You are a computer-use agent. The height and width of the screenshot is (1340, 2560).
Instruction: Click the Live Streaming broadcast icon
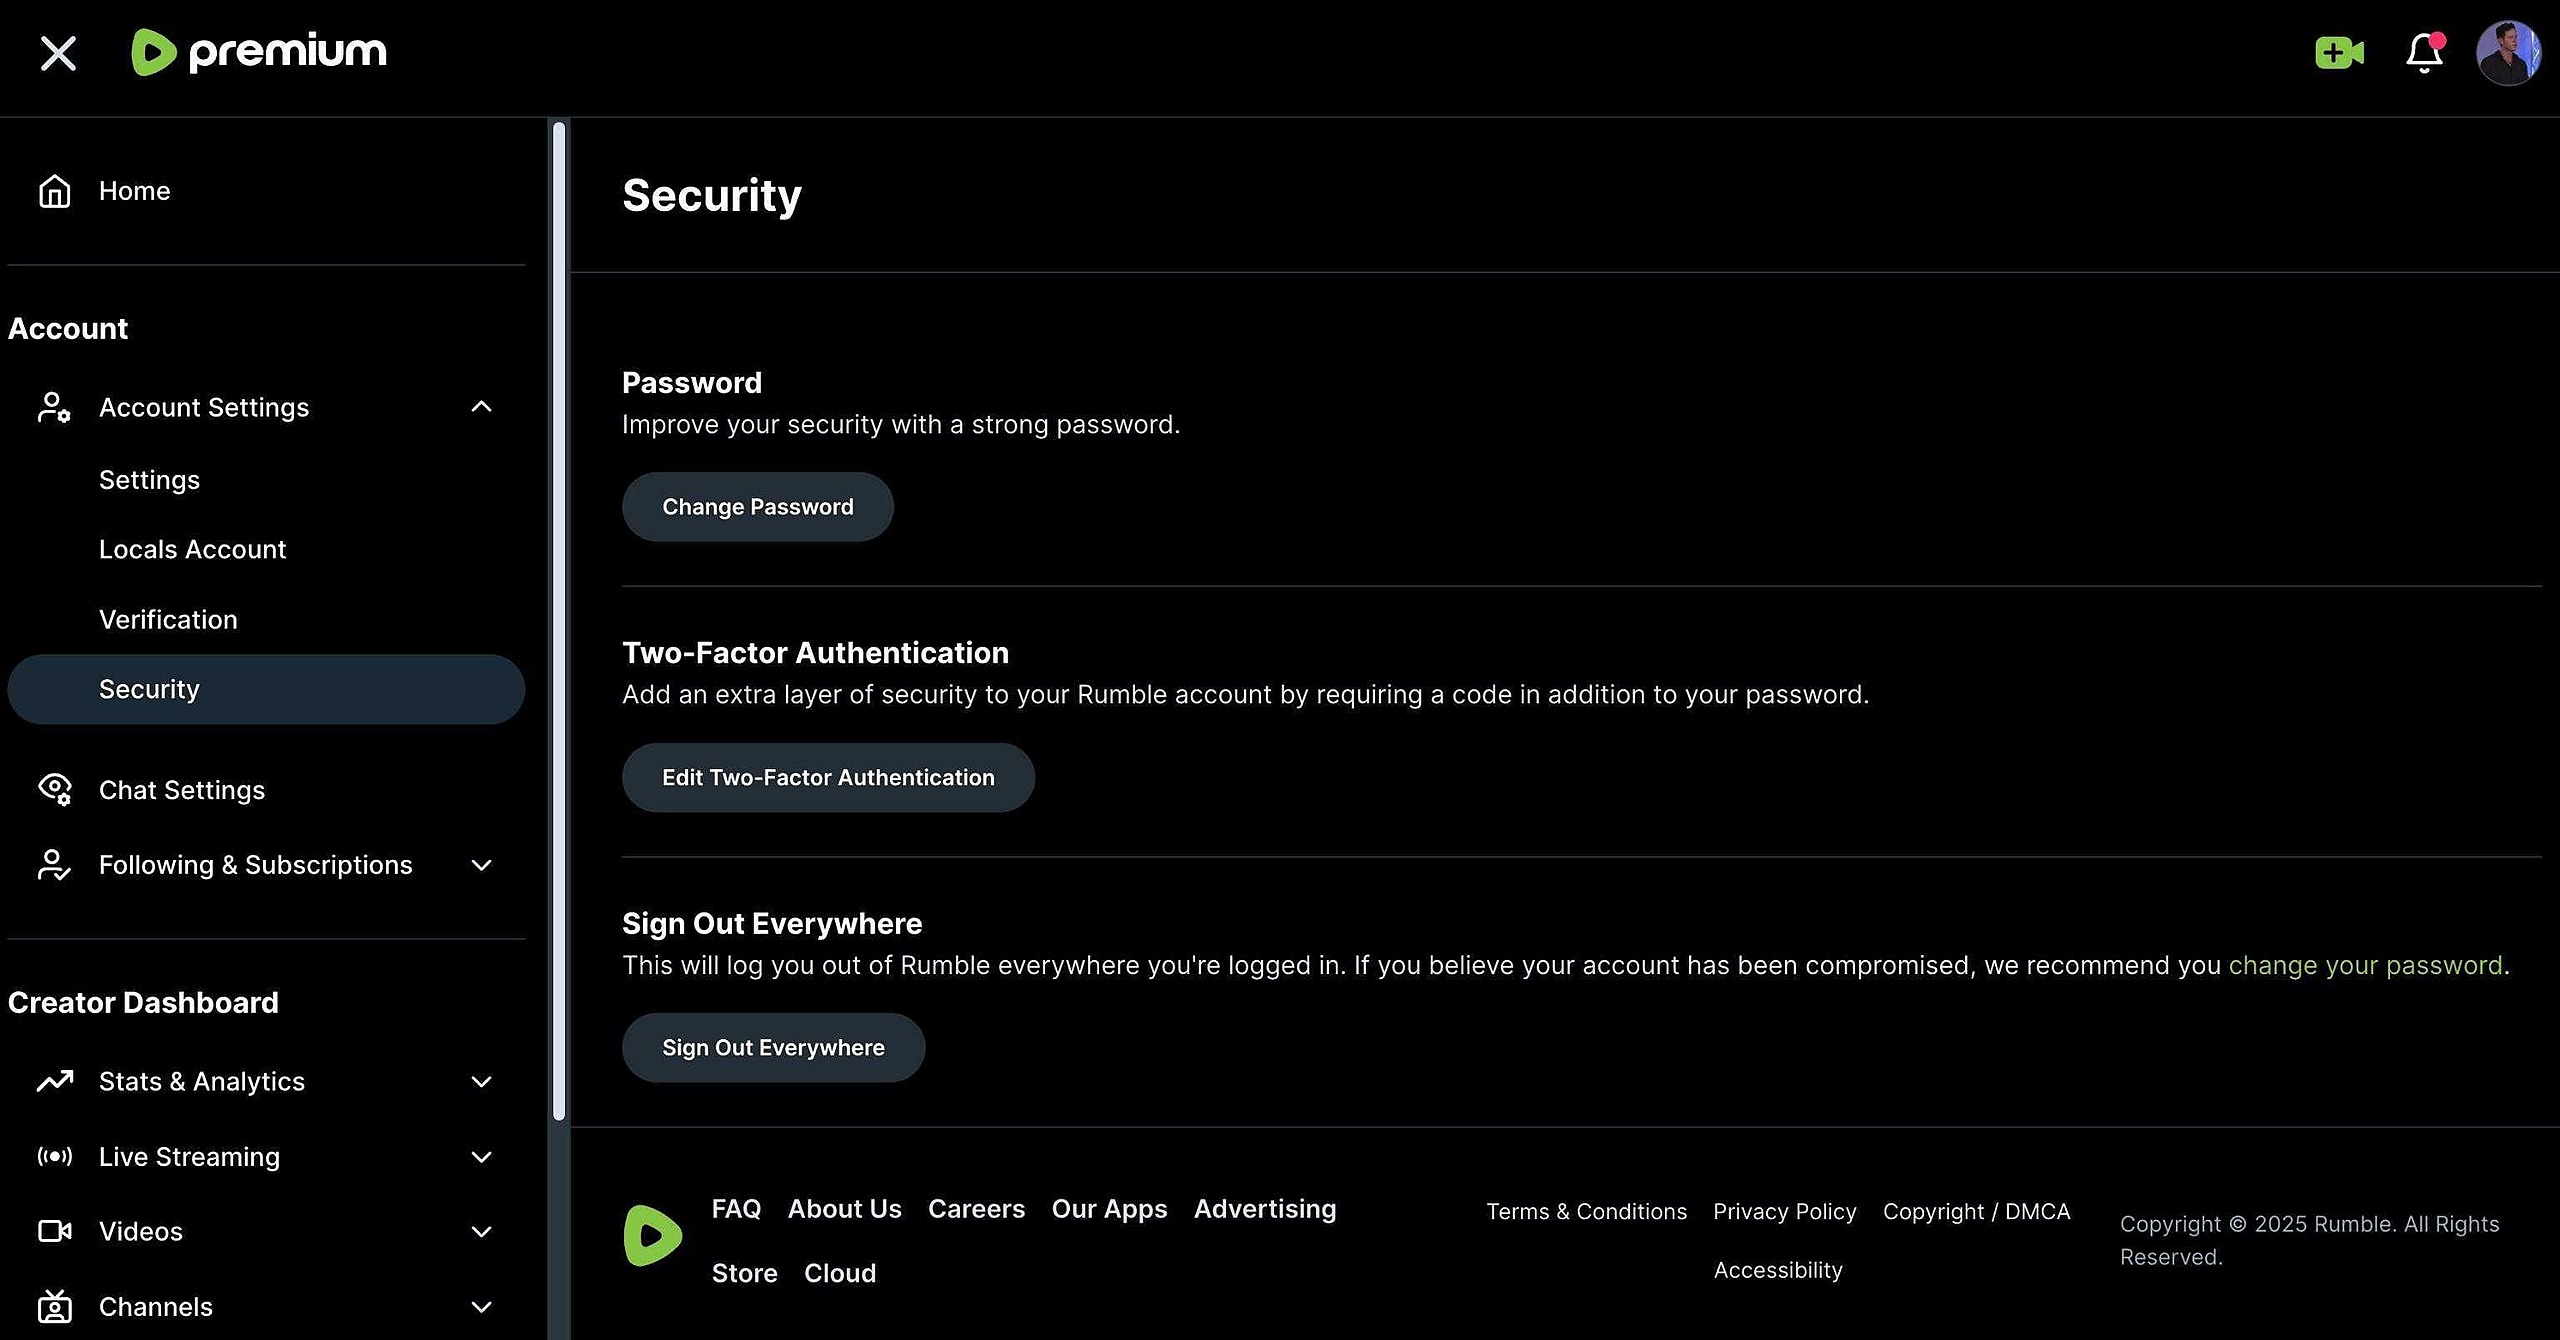[x=55, y=1156]
